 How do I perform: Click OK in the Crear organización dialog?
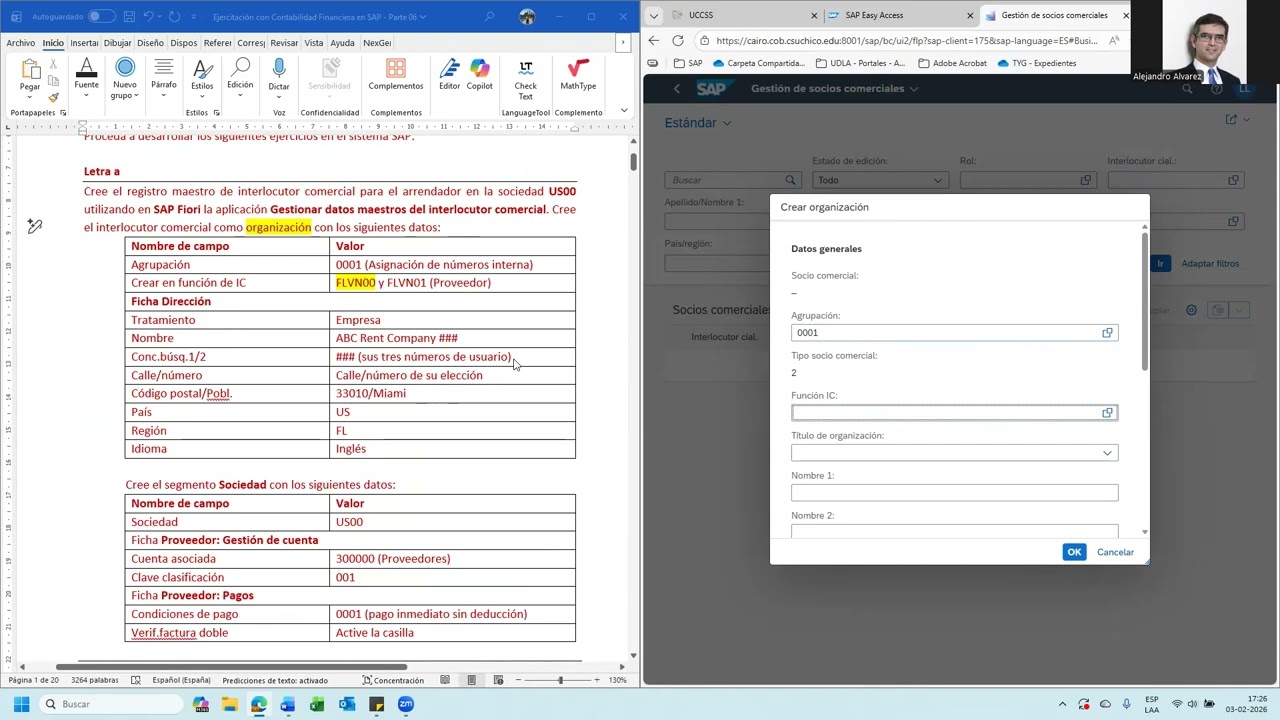1074,552
